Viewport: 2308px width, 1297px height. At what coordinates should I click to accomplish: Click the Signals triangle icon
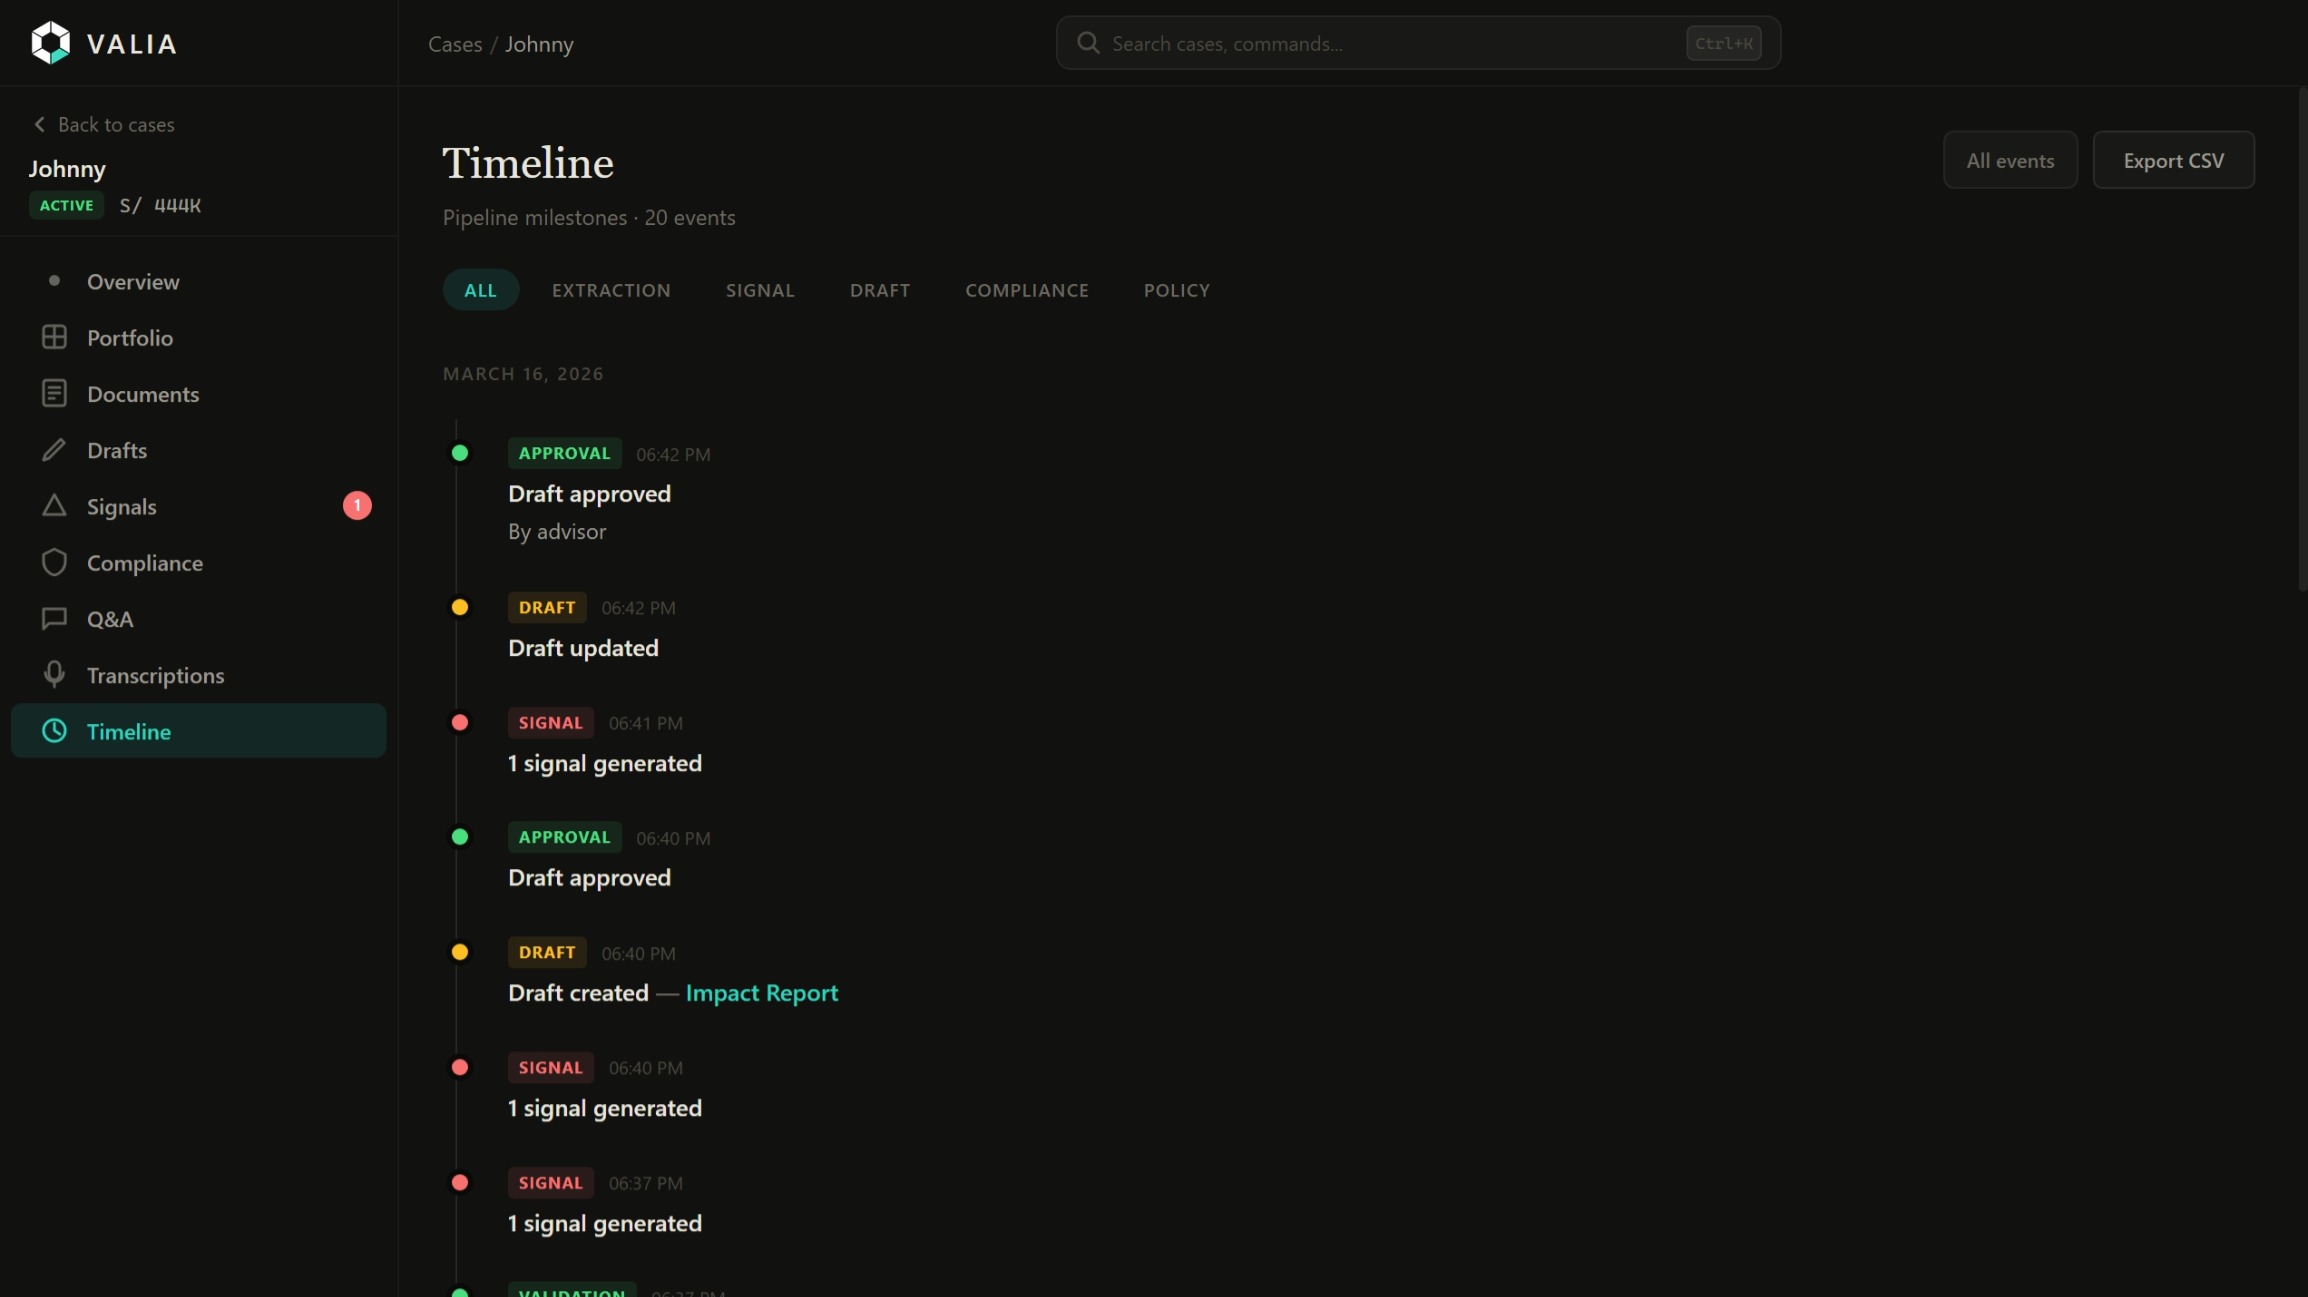54,506
